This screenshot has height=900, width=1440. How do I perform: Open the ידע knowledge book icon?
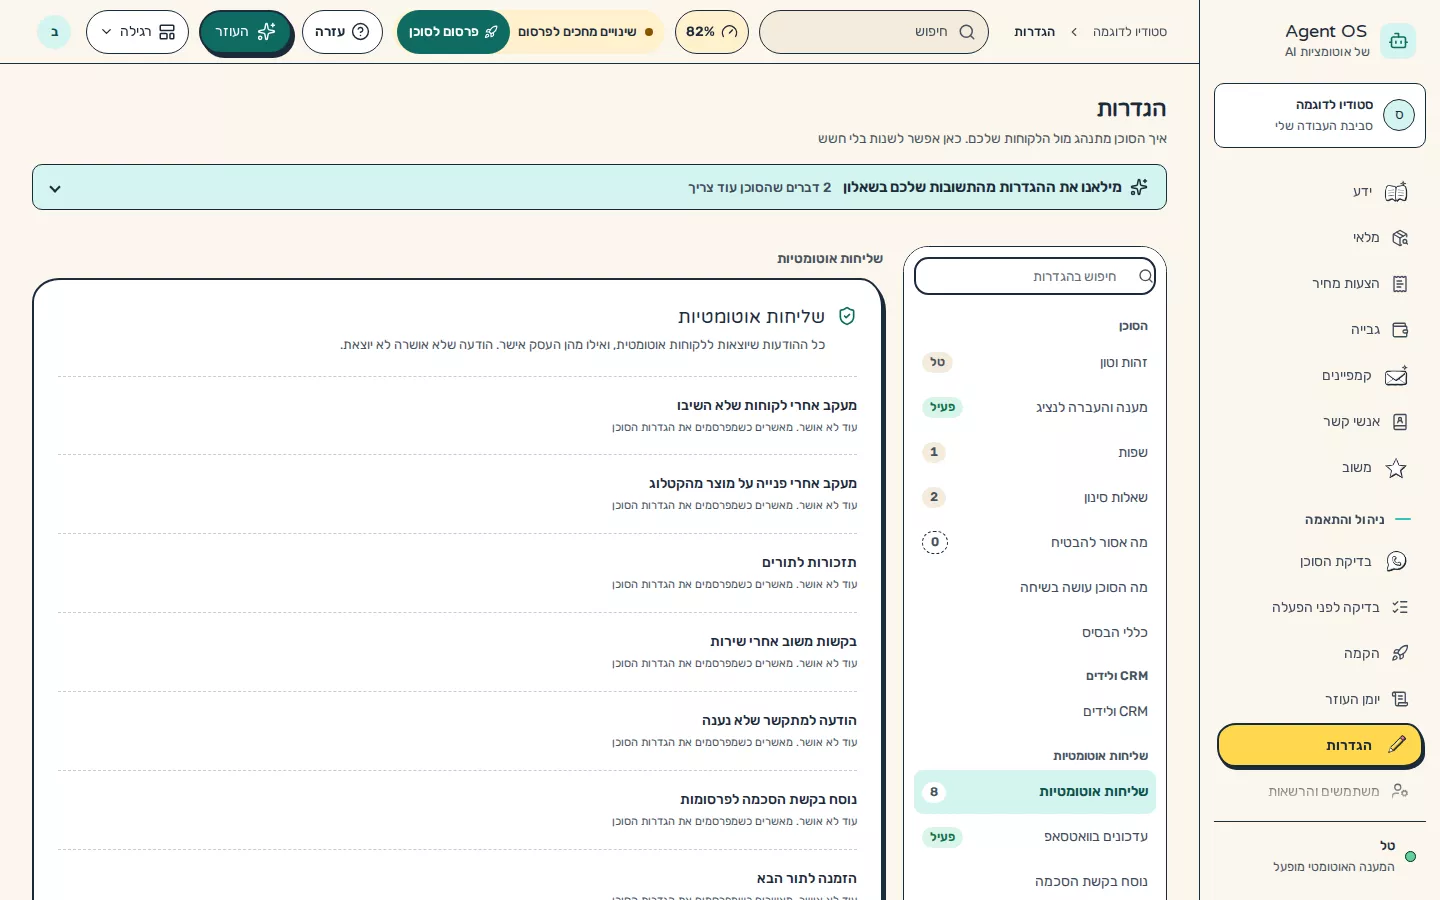[x=1397, y=192]
